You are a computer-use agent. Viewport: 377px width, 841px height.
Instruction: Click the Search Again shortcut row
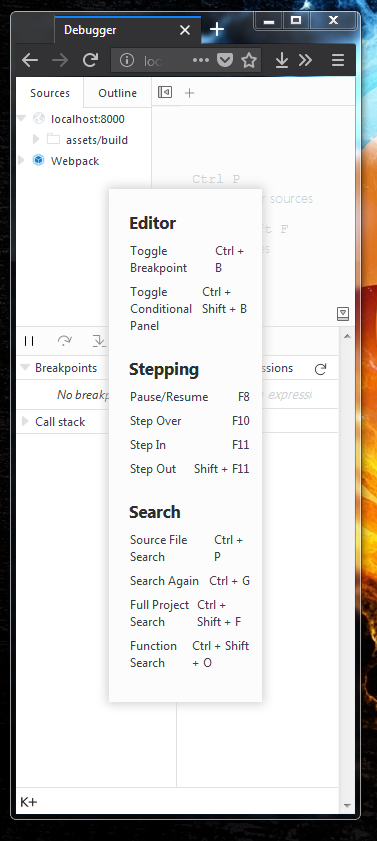(190, 581)
